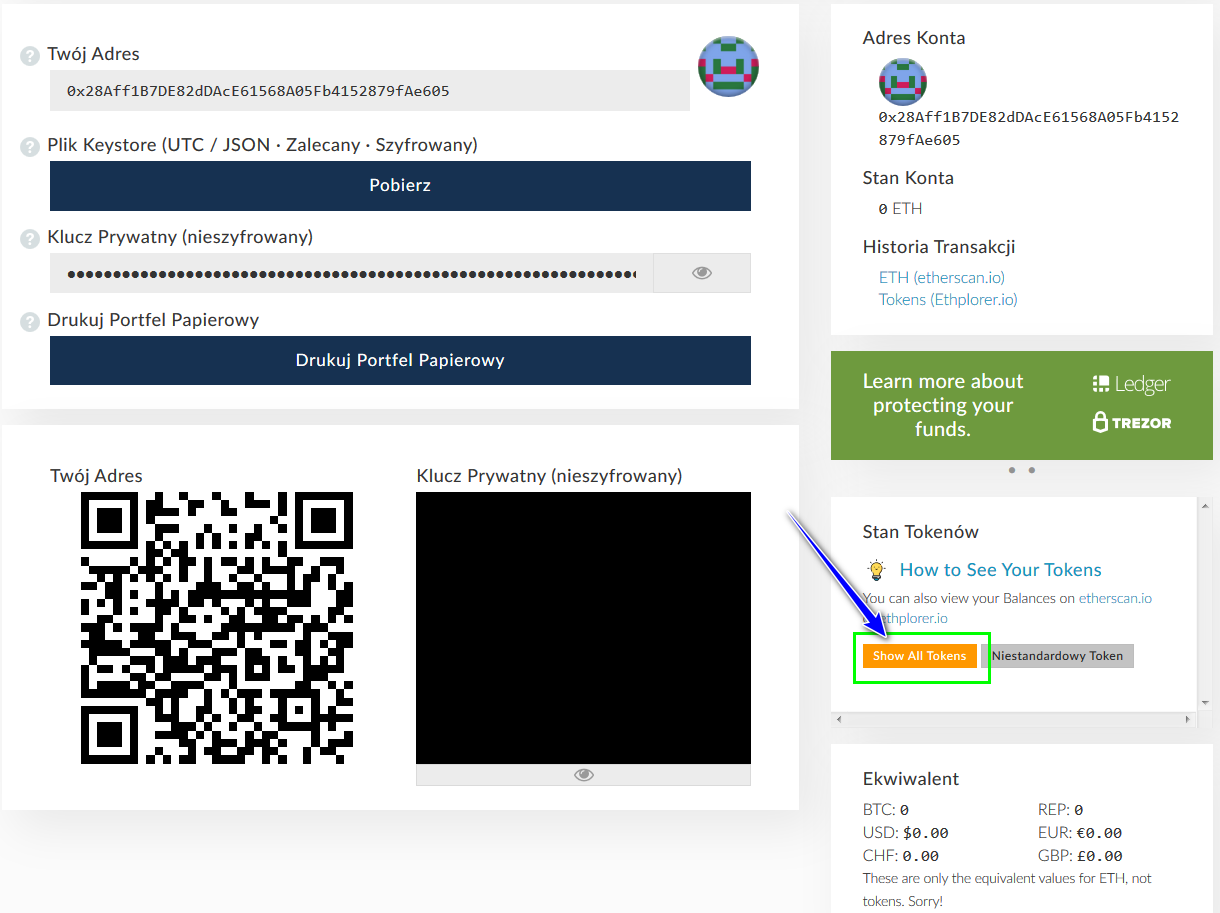Open Tokens (Ethplorer.io) history link
Screen dimensions: 1220x913
tap(948, 299)
